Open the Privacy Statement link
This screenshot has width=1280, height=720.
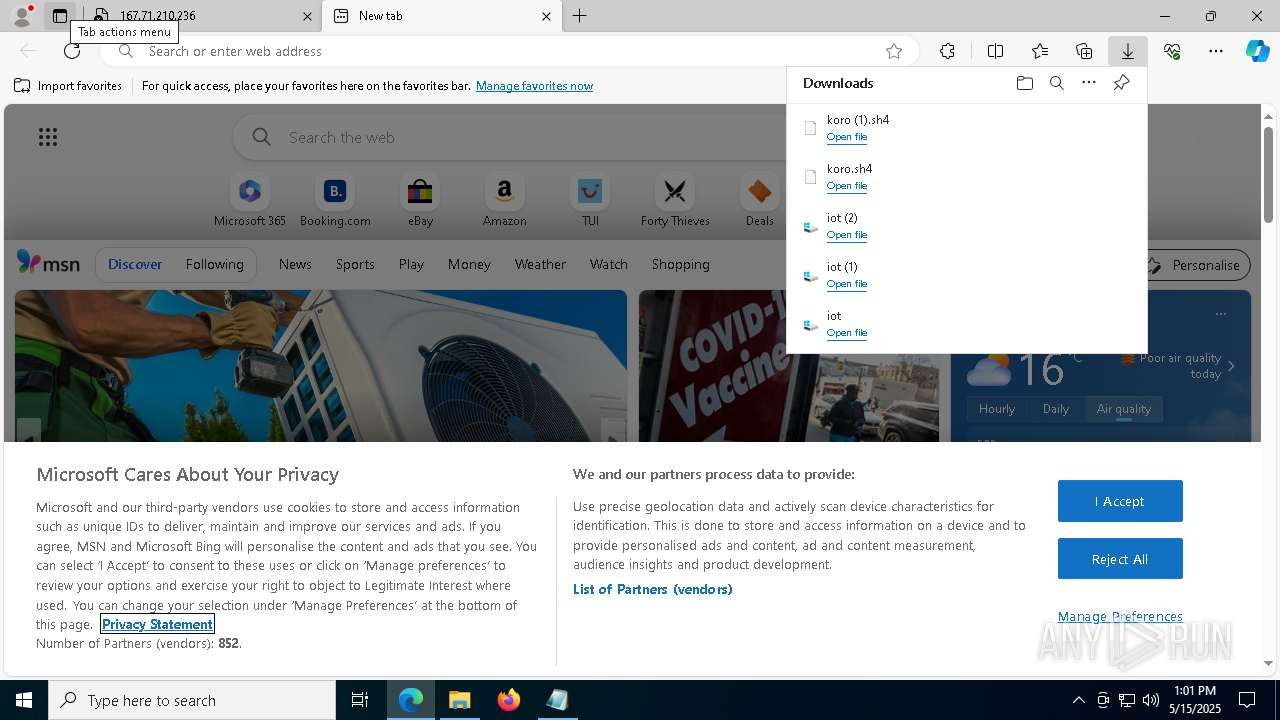(x=157, y=624)
